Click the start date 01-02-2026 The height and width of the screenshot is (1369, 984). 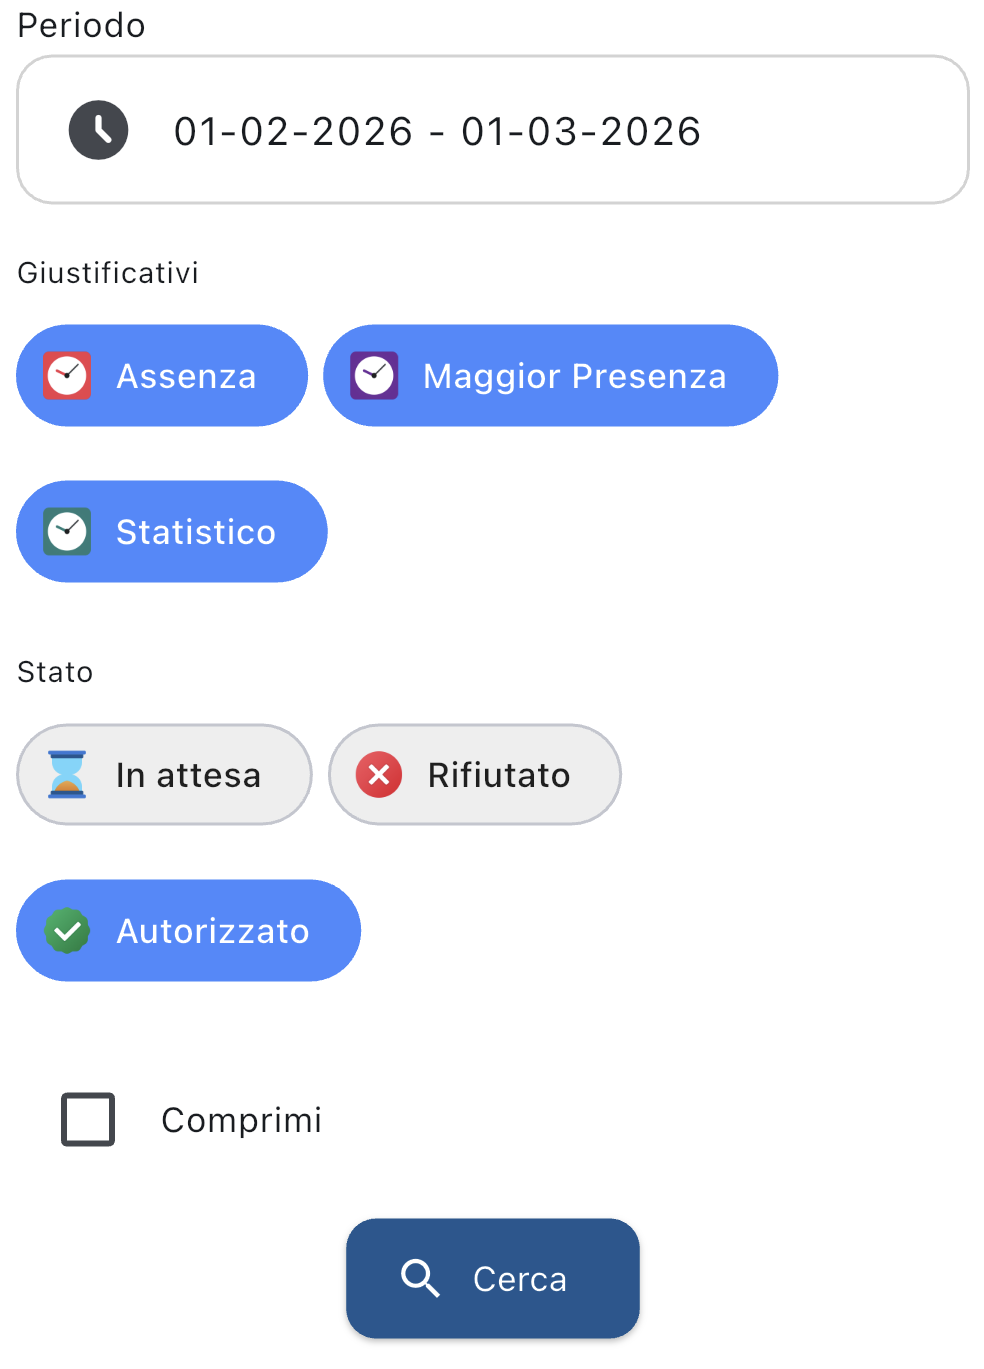(293, 131)
